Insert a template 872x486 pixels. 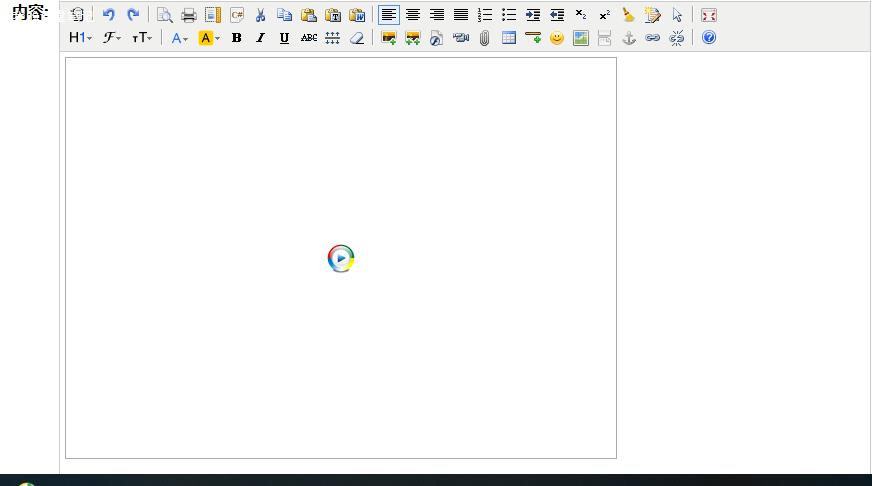pyautogui.click(x=213, y=15)
